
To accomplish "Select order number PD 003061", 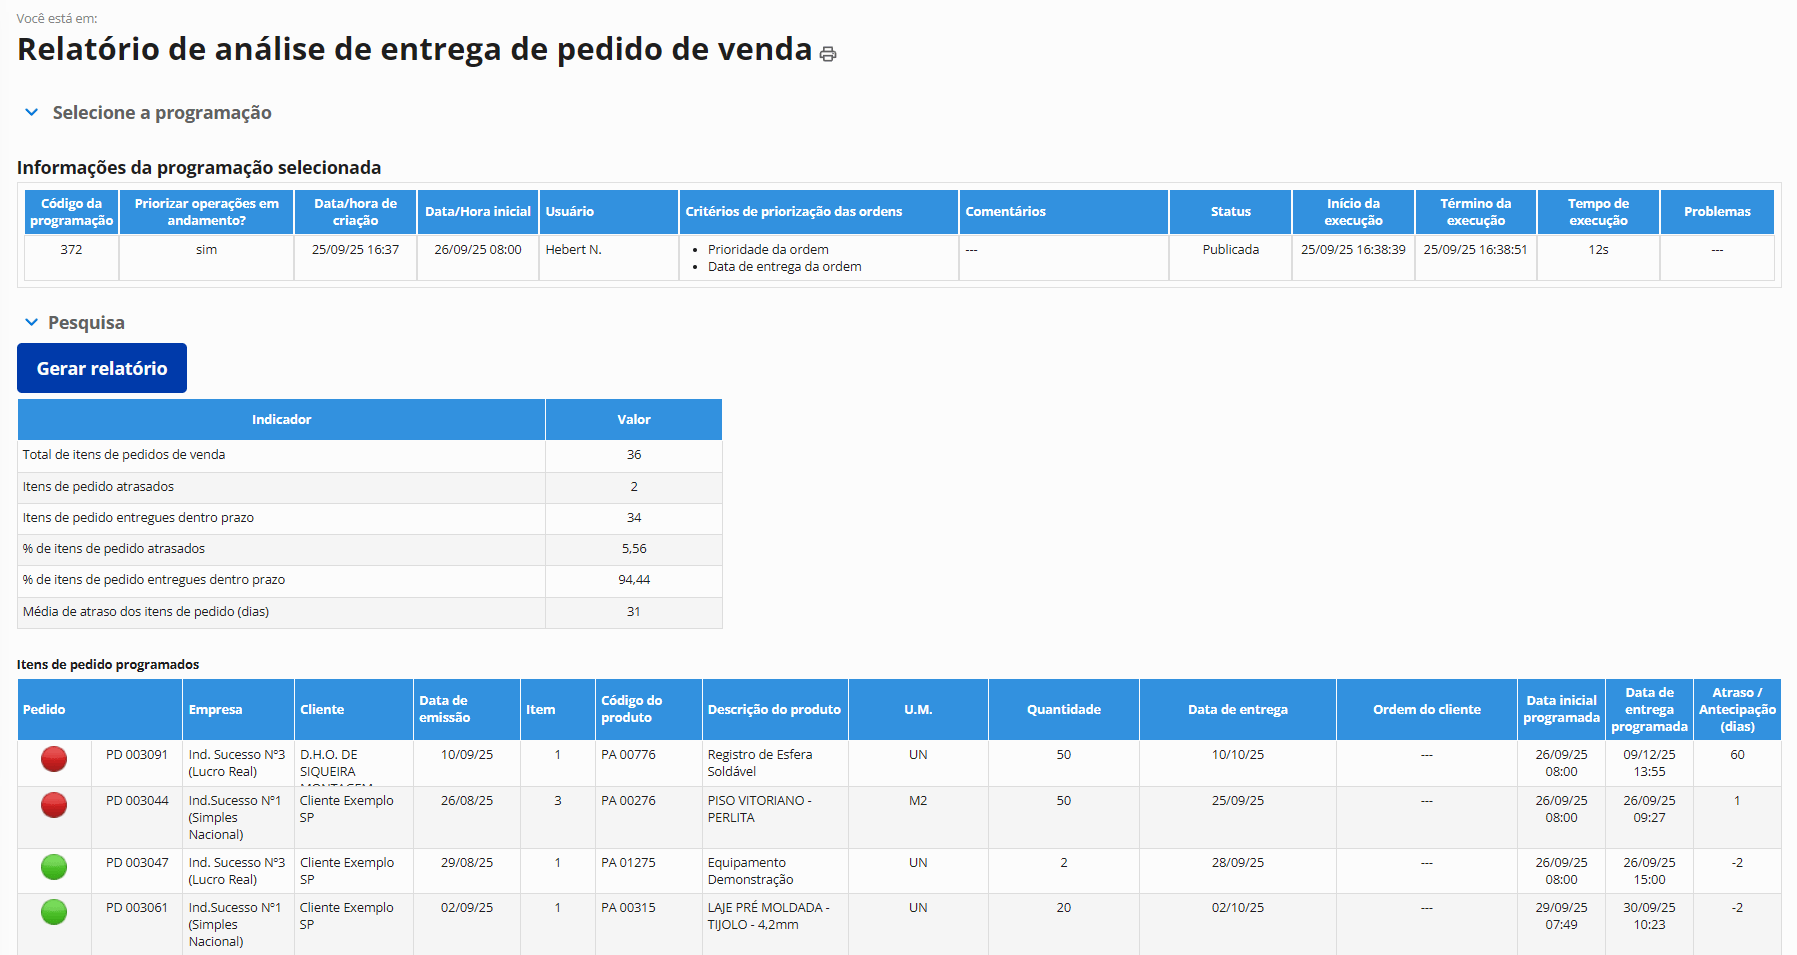I will point(137,908).
